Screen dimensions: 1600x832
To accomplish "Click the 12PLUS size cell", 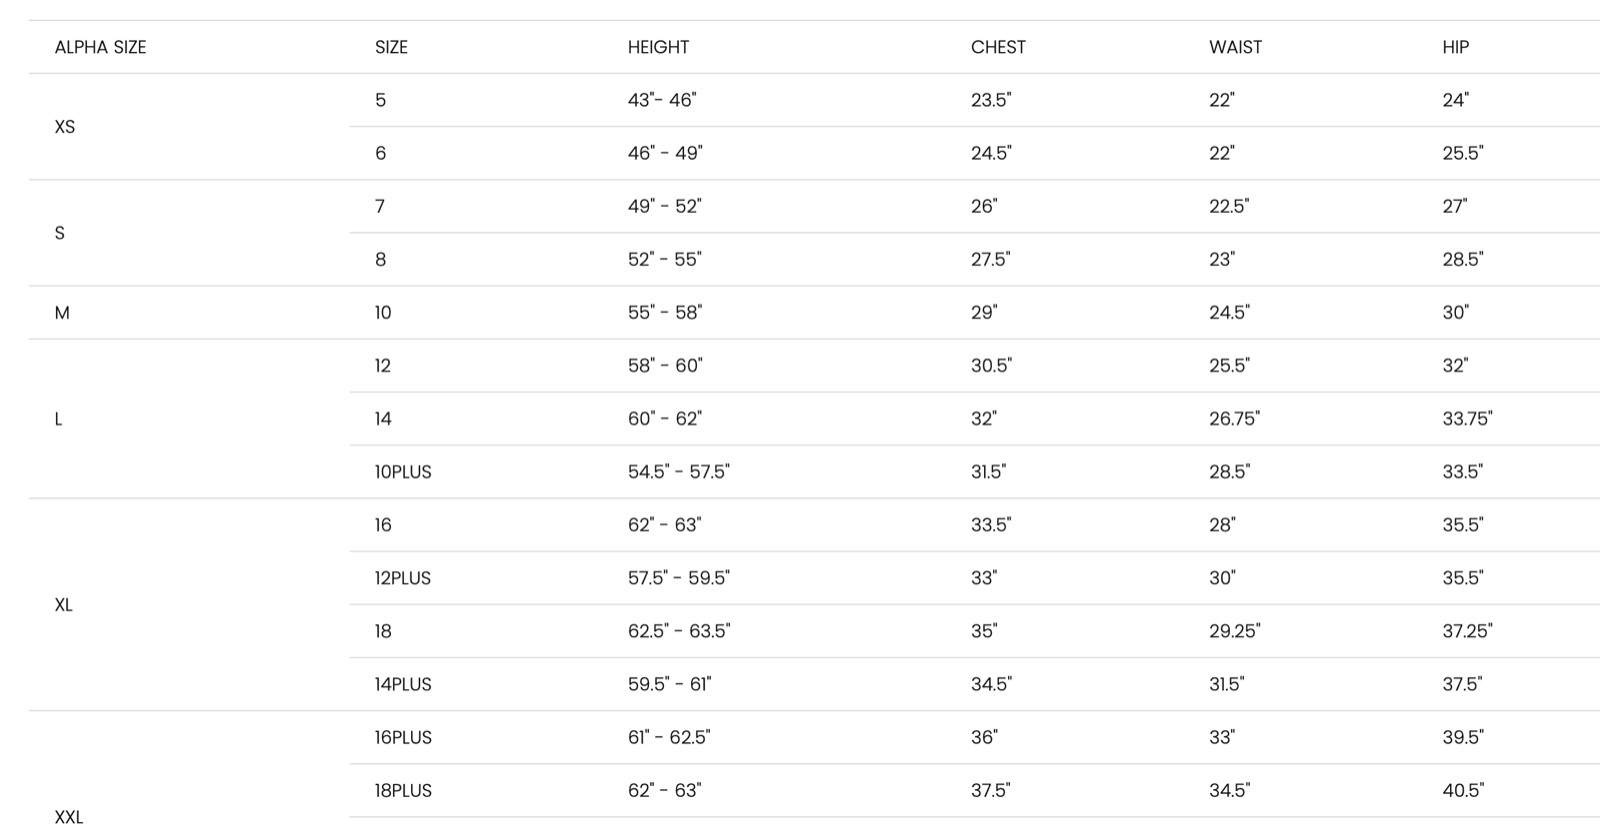I will tap(403, 578).
